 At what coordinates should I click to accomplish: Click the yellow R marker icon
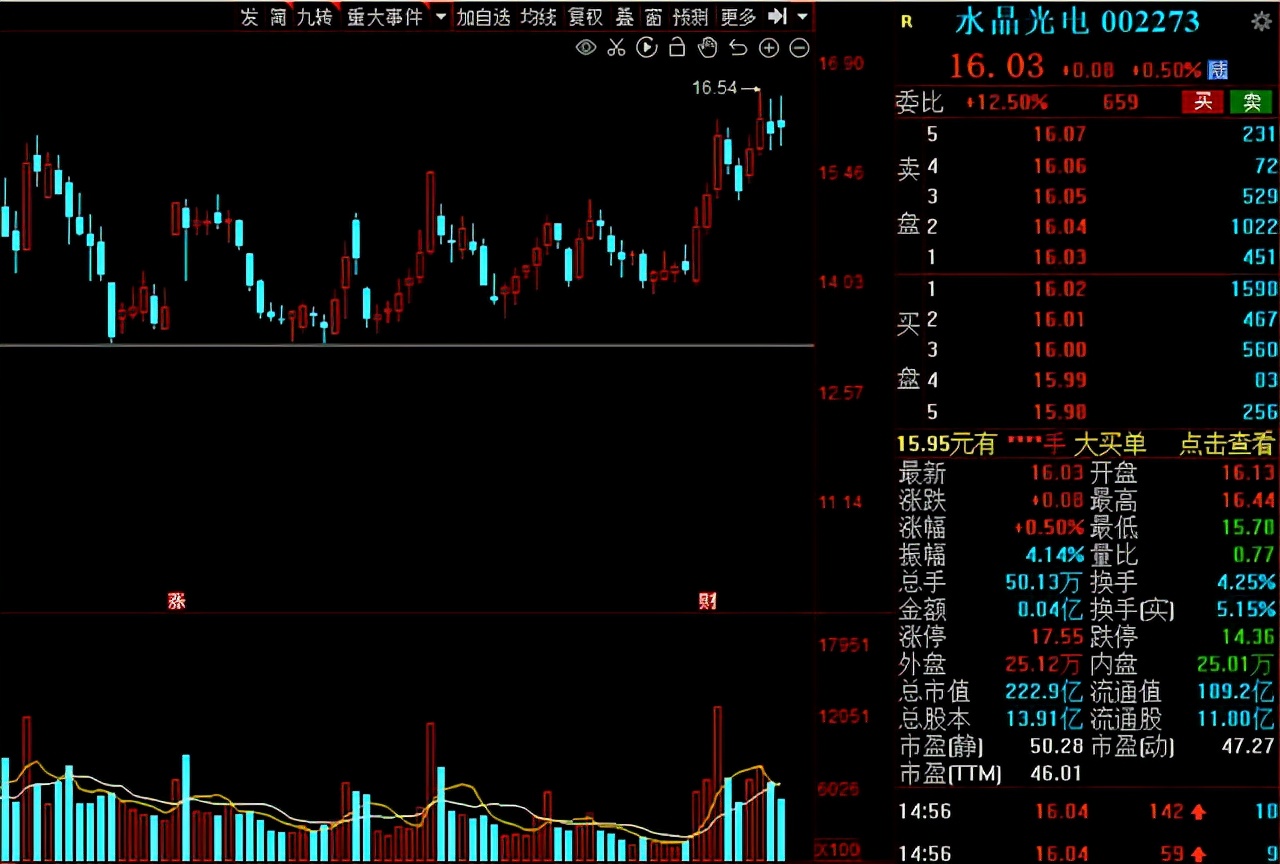point(906,21)
